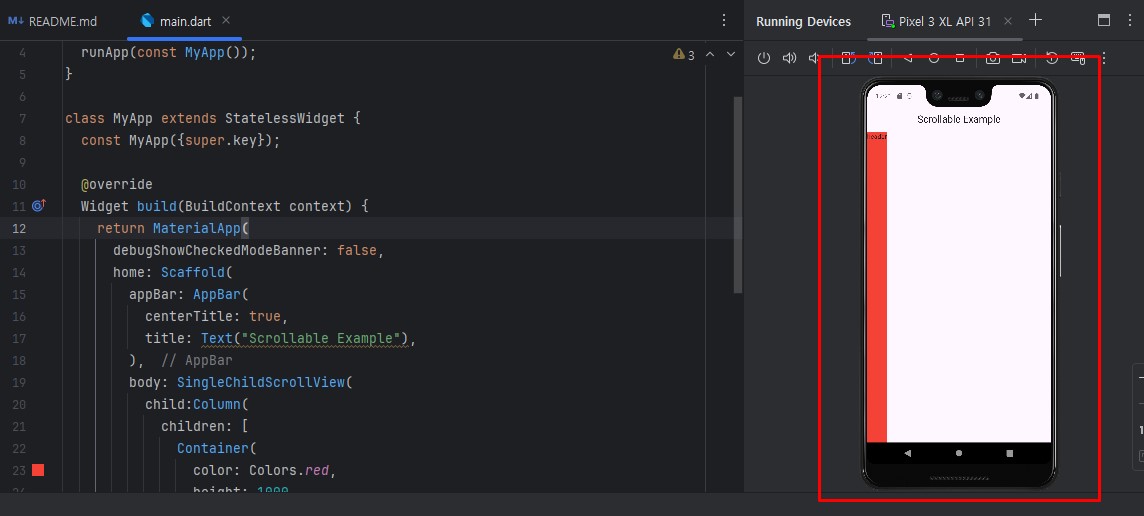Click the Running Devices panel title
This screenshot has width=1144, height=516.
click(x=803, y=21)
